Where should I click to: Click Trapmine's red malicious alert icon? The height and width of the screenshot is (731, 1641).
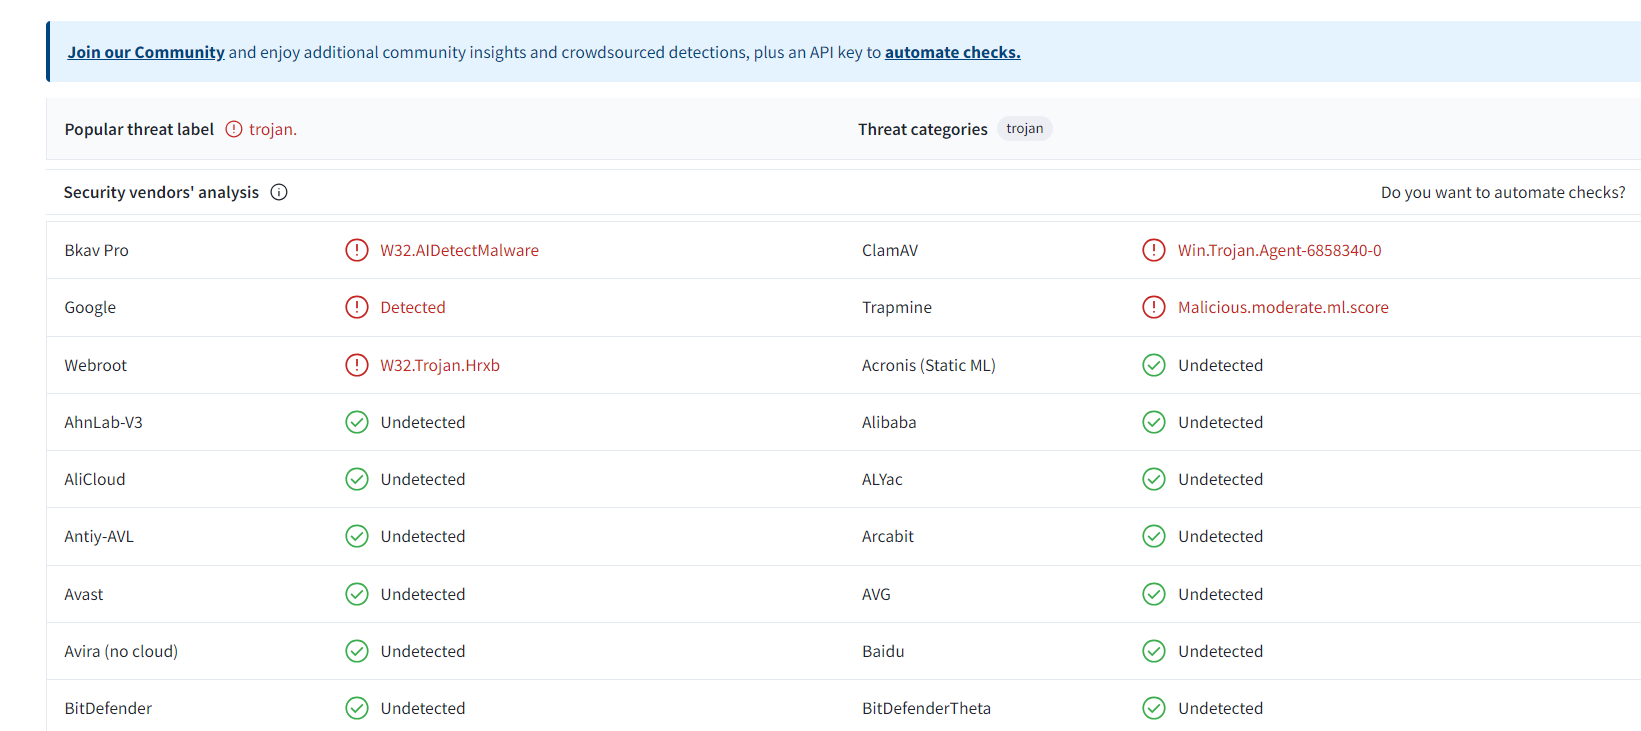click(1154, 307)
